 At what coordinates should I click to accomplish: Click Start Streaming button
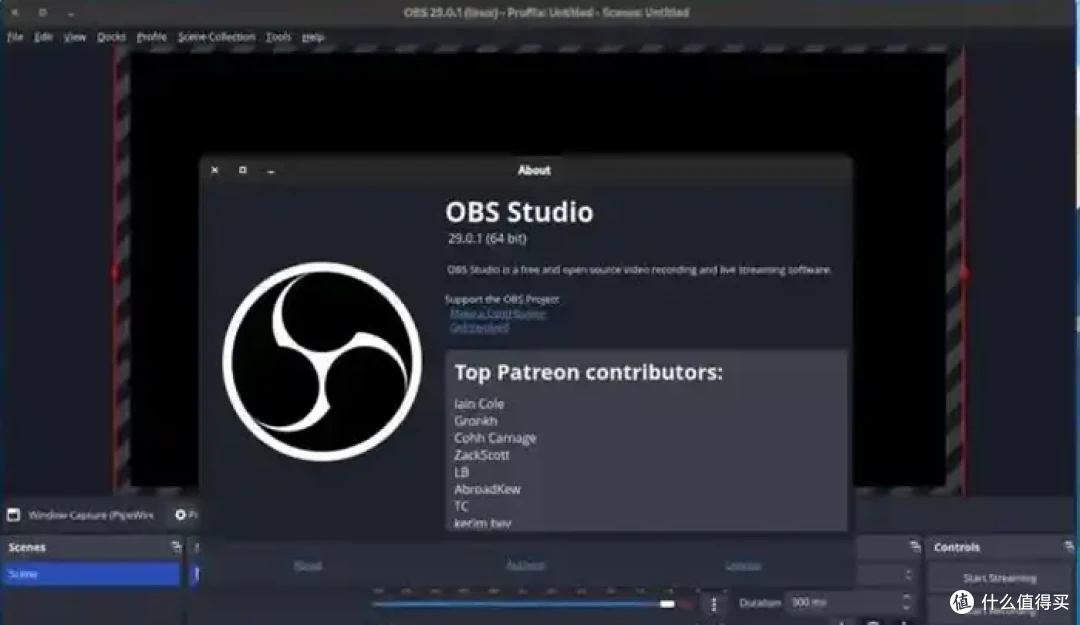(999, 578)
